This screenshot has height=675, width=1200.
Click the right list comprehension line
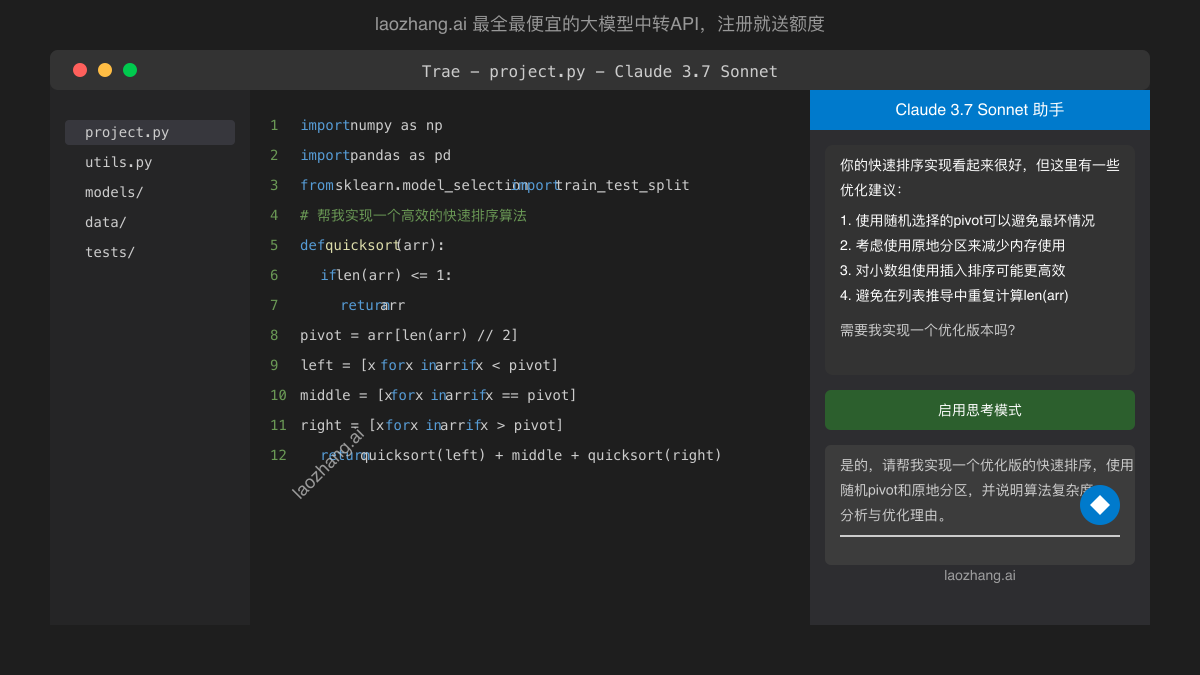coord(432,425)
